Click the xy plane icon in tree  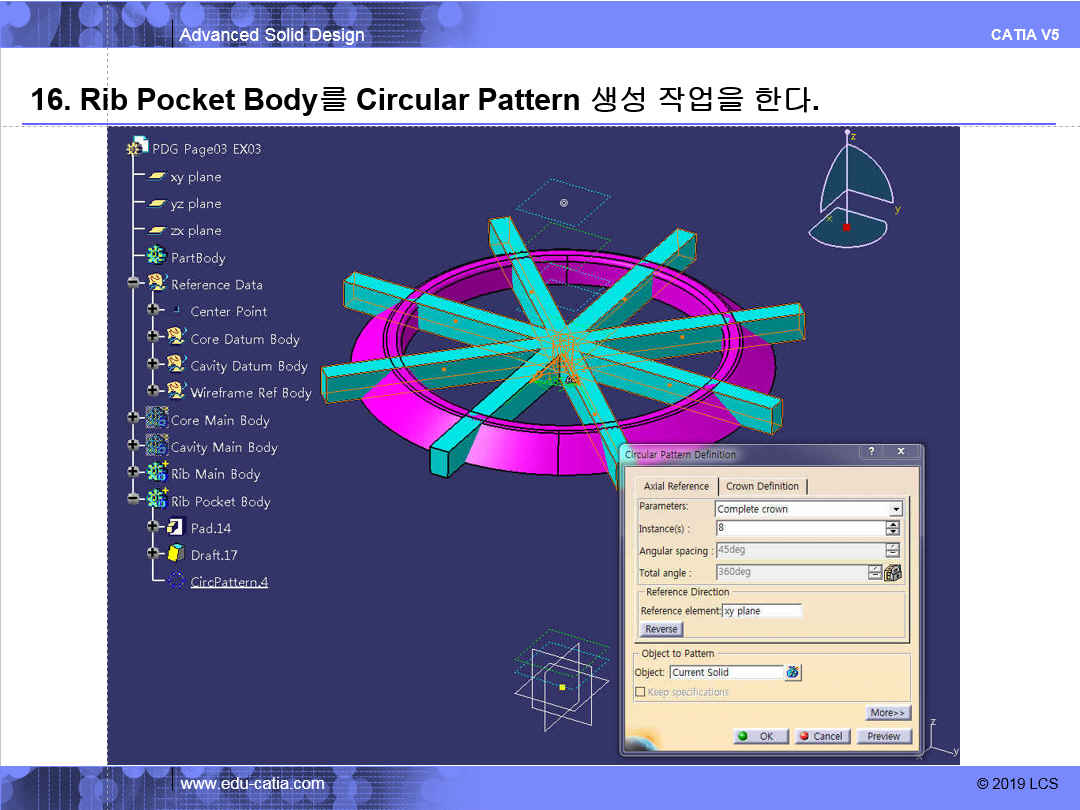157,177
